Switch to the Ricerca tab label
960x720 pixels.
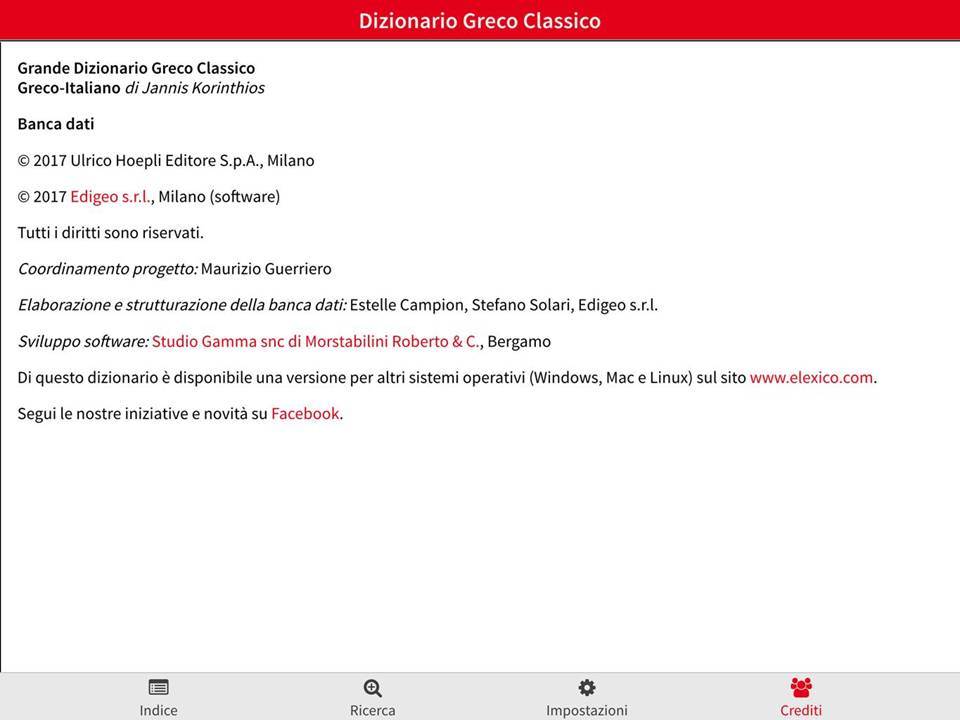pyautogui.click(x=372, y=710)
